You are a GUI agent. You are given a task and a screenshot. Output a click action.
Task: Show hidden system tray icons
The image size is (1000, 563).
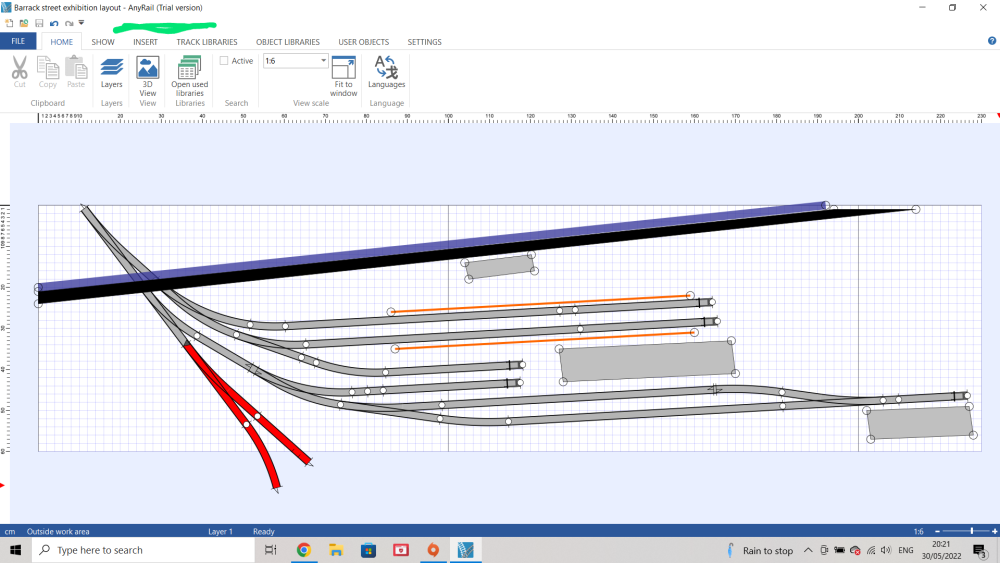(808, 550)
